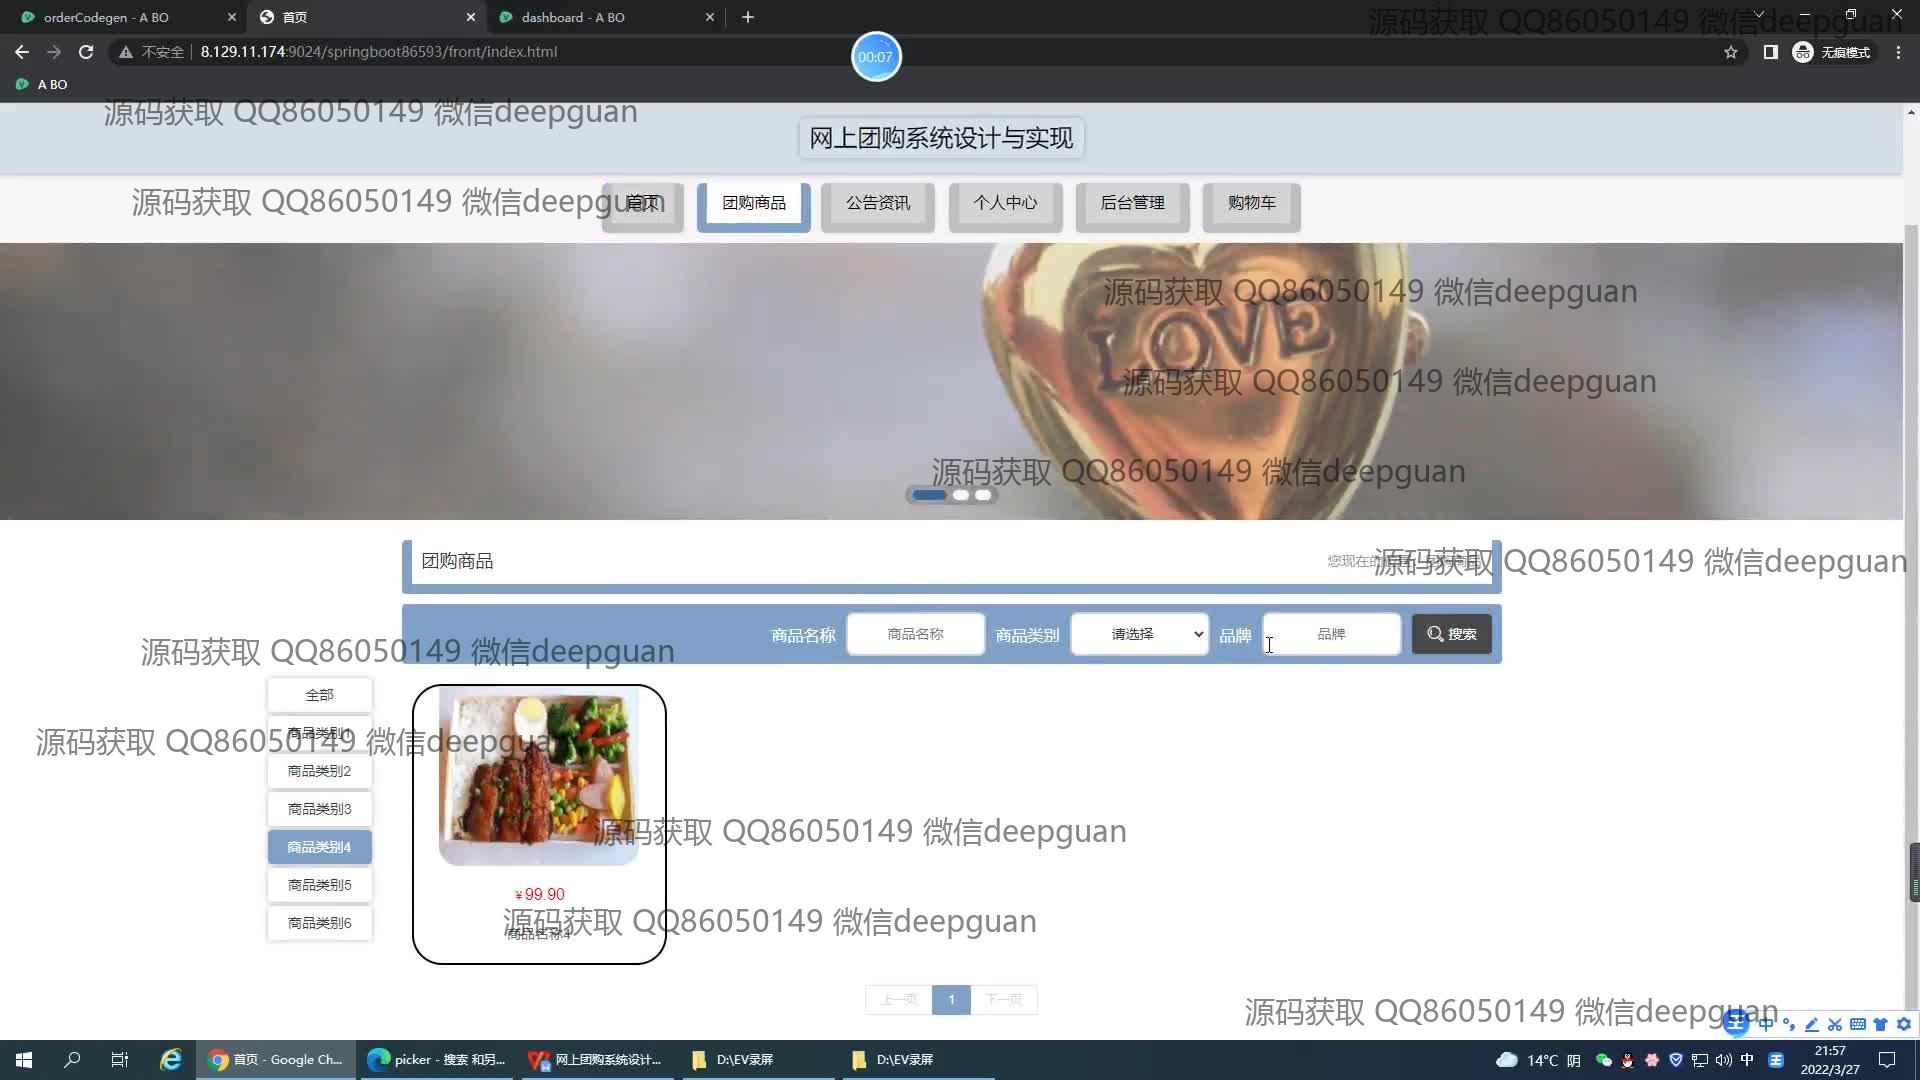The image size is (1920, 1080).
Task: Open new browser tab with plus icon
Action: click(748, 17)
